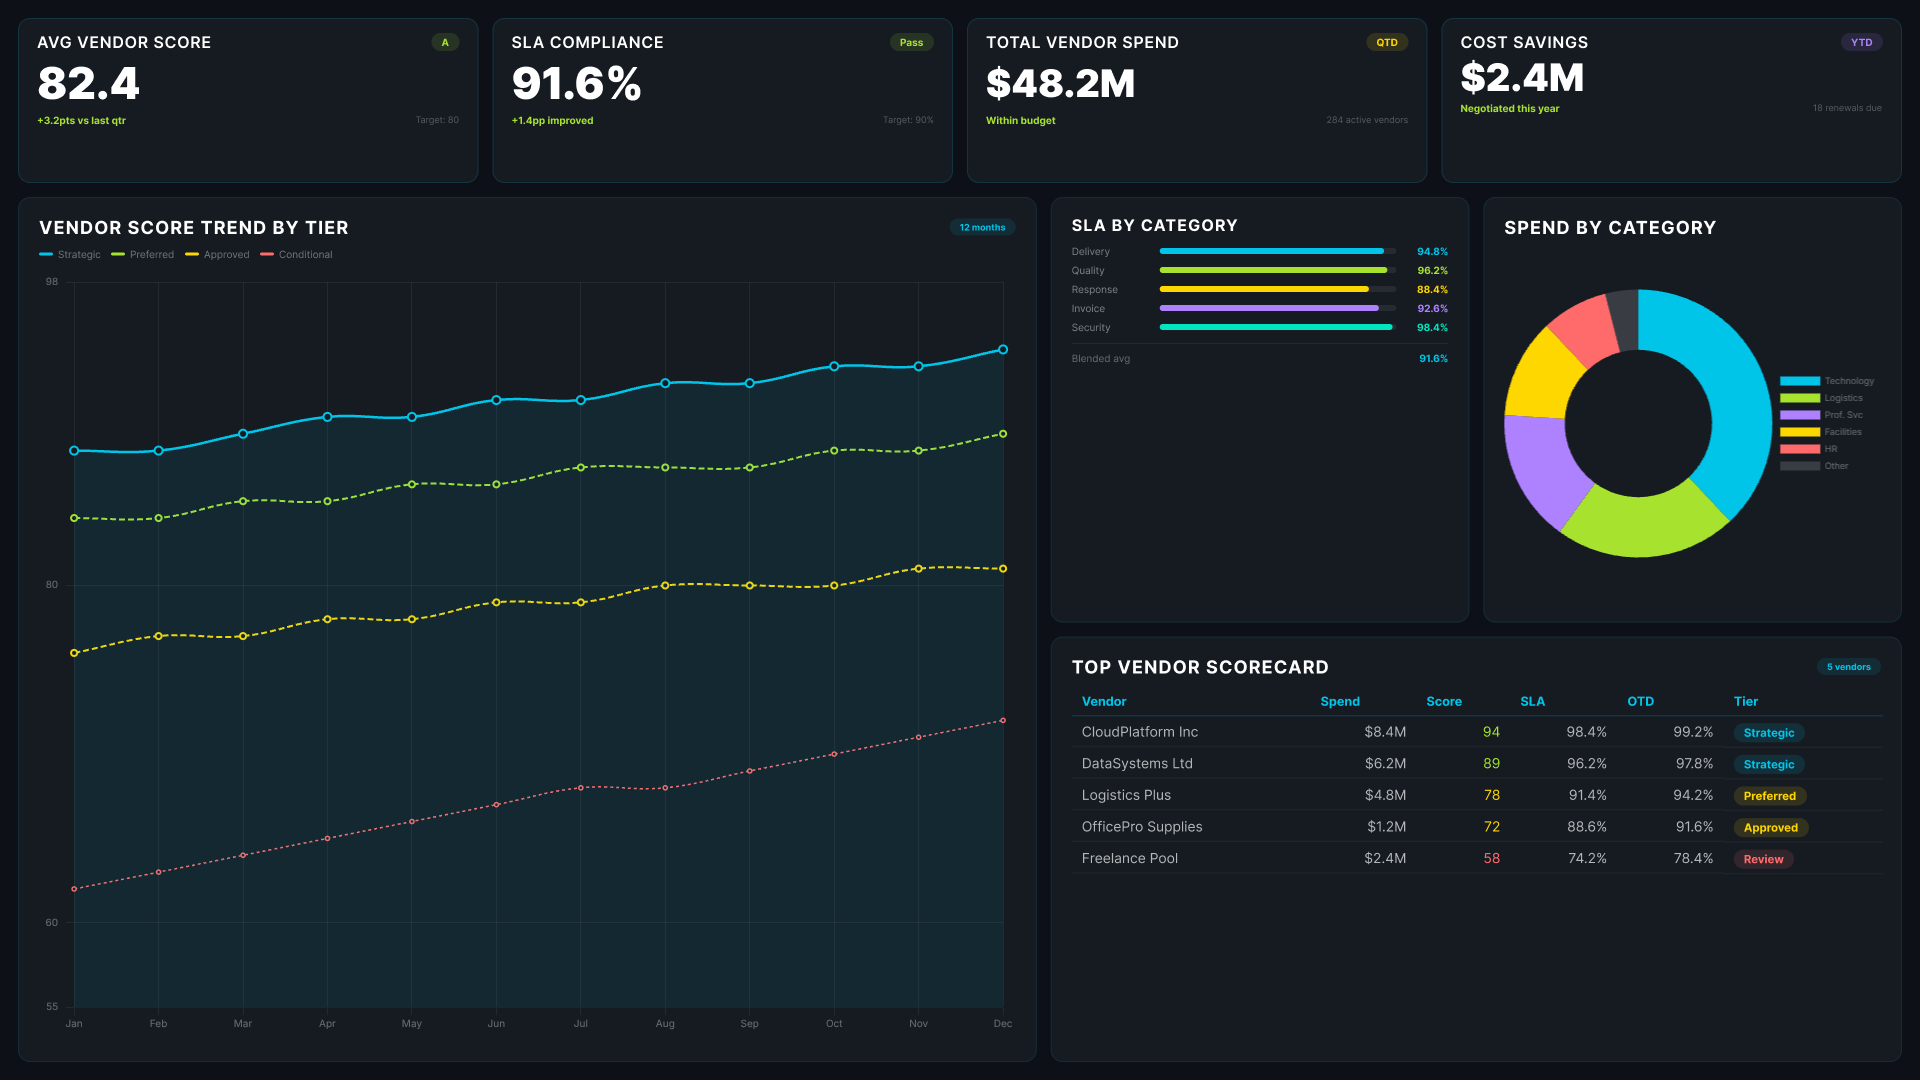1920x1080 pixels.
Task: Click CloudPlatform Inc's $8.4M spend cell
Action: (1385, 732)
